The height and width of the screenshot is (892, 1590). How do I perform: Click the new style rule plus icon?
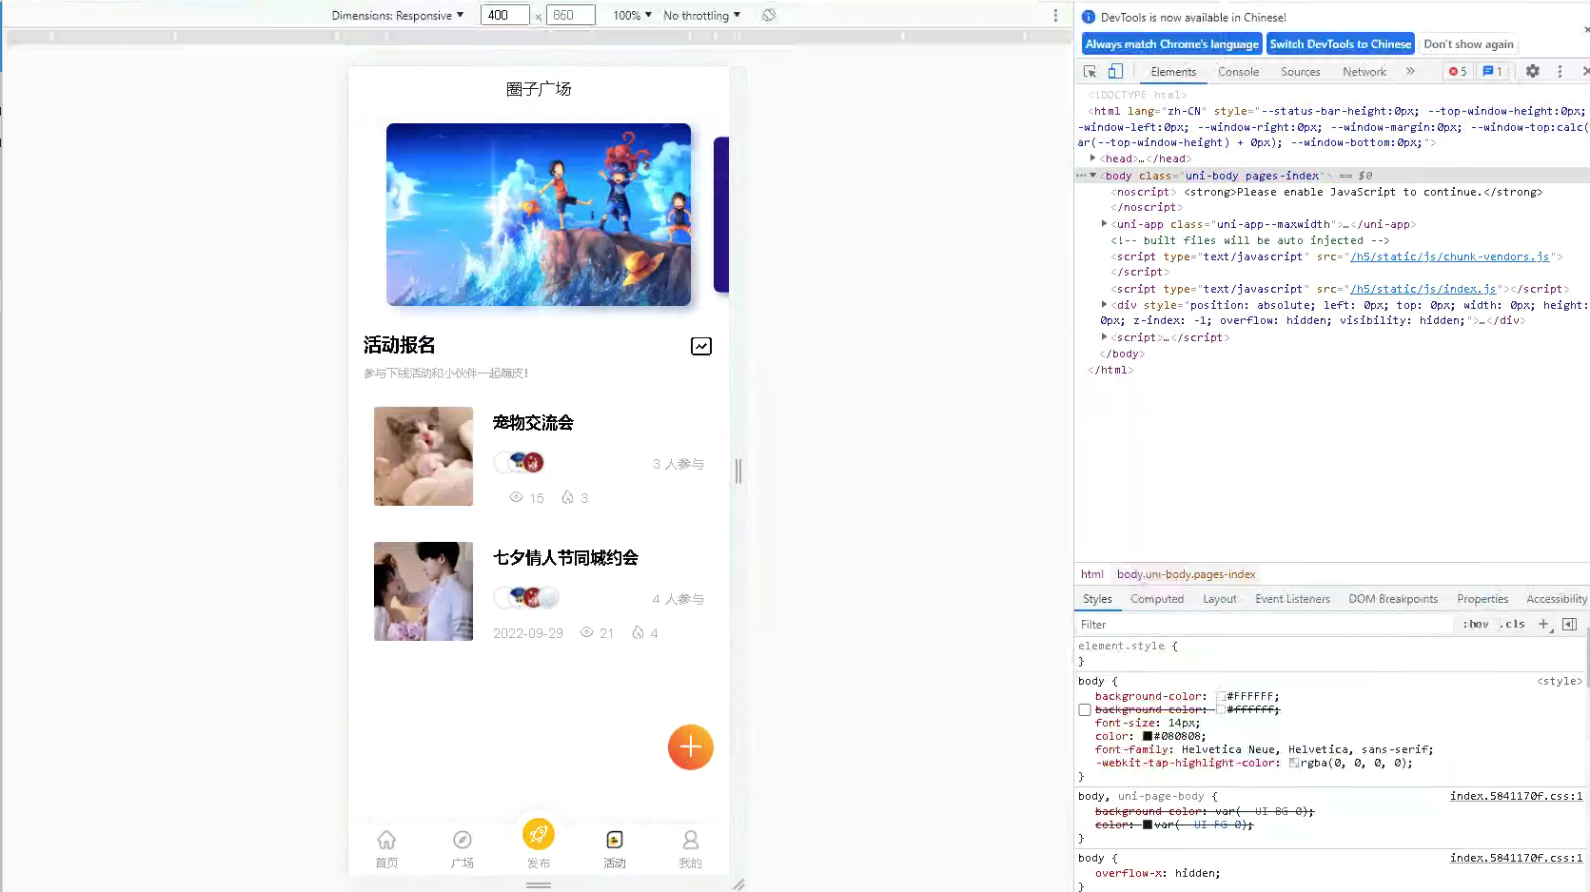pyautogui.click(x=1543, y=624)
